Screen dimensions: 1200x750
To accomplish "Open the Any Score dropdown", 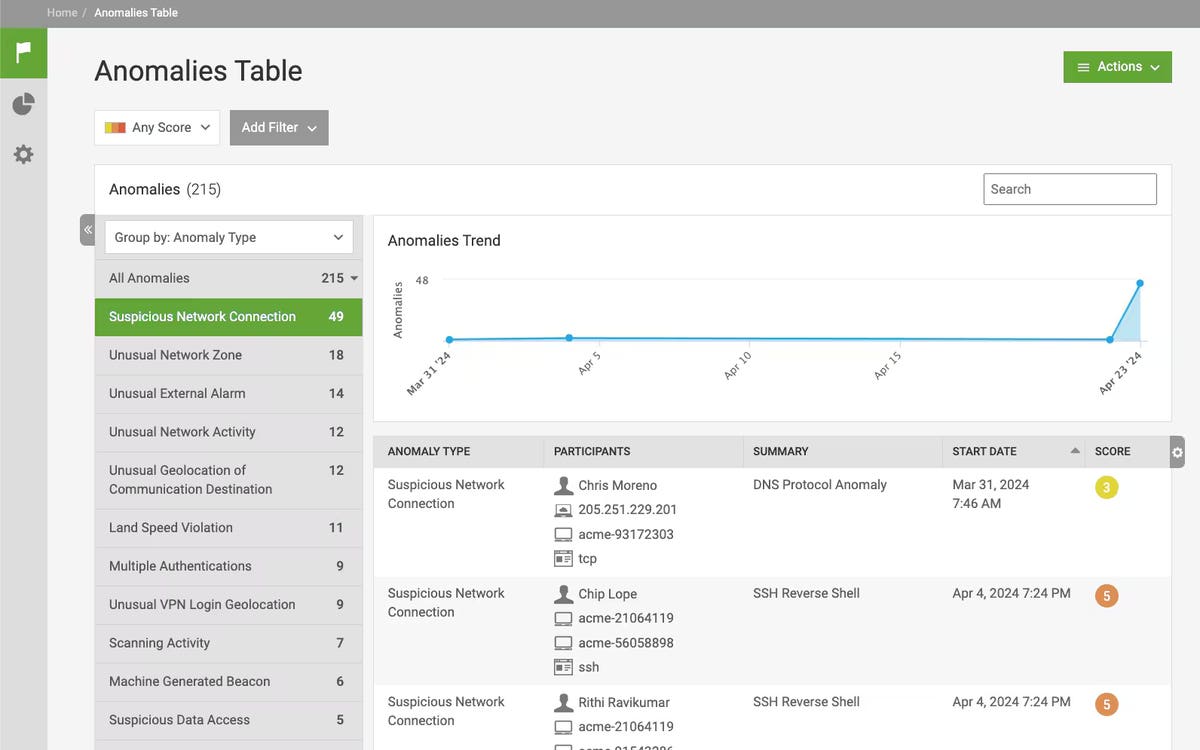I will pos(157,127).
